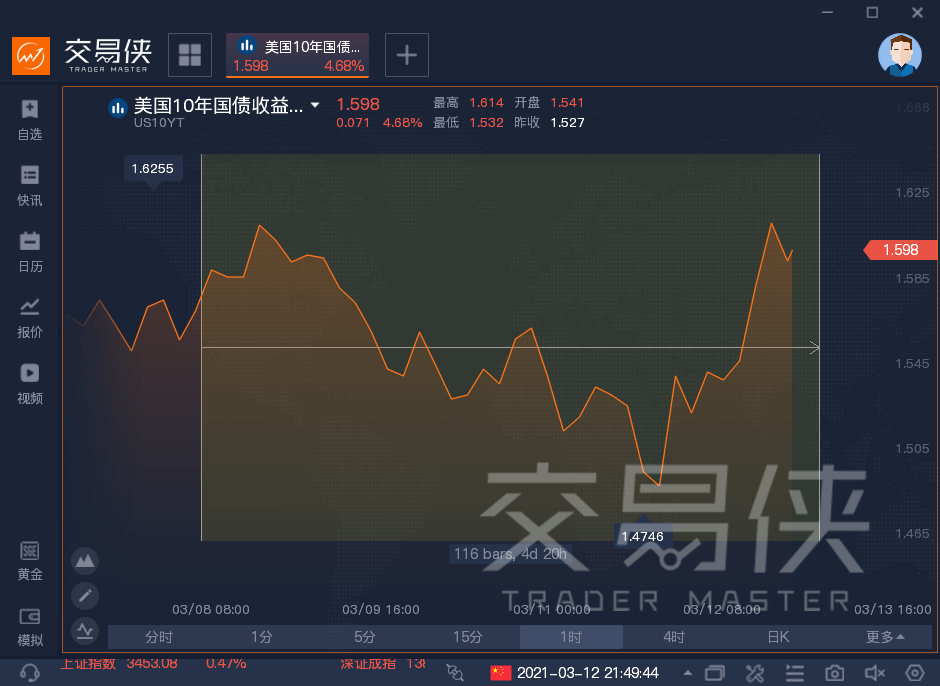This screenshot has height=686, width=940.
Task: Click the 上证指数 ticker in status bar
Action: 88,663
